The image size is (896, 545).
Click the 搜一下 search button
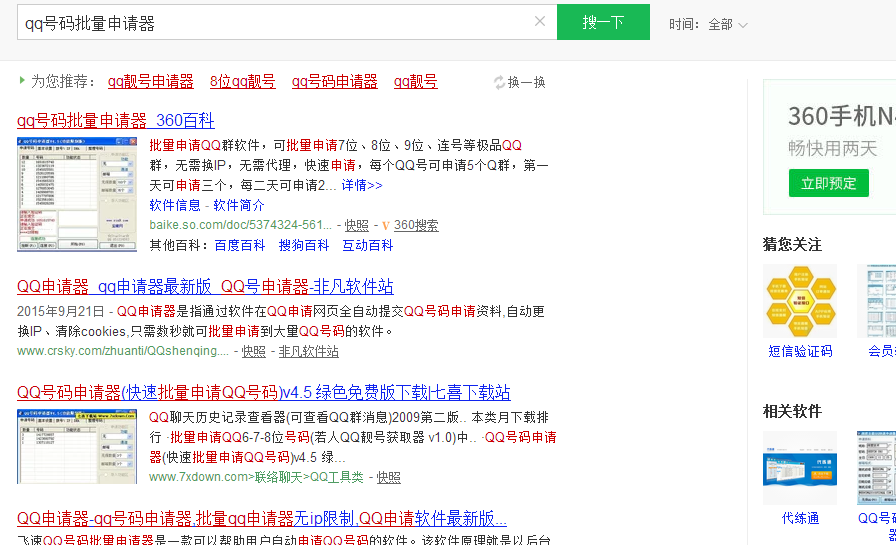(x=603, y=22)
